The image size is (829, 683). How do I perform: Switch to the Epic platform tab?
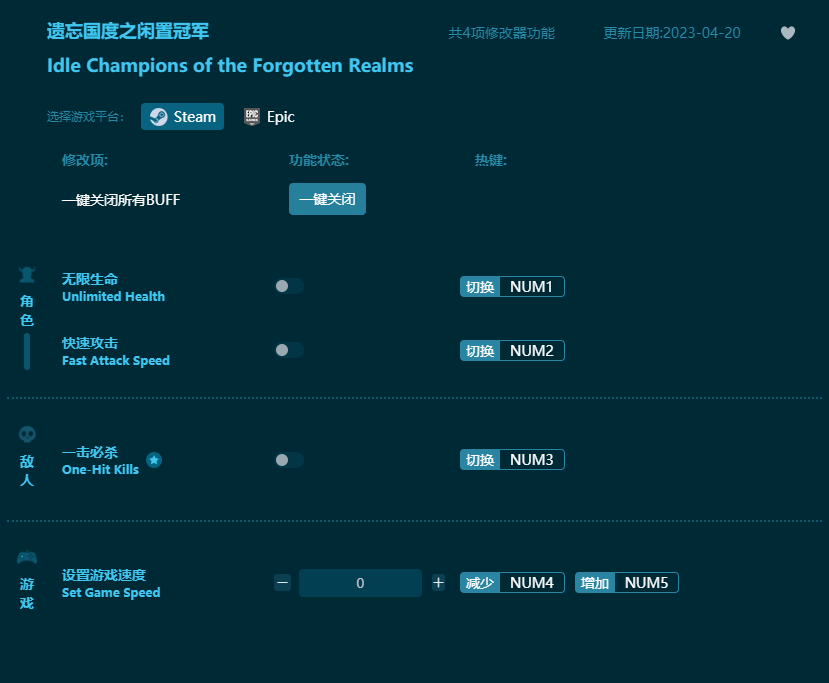click(270, 117)
